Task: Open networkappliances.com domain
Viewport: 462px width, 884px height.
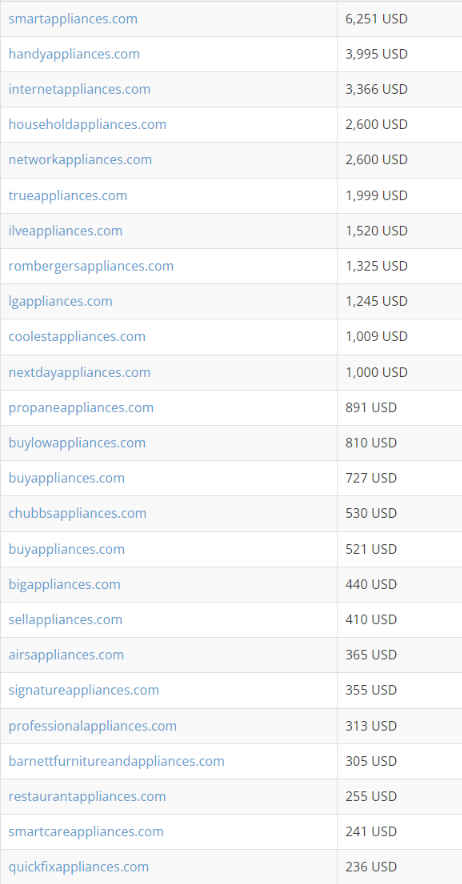Action: coord(80,160)
